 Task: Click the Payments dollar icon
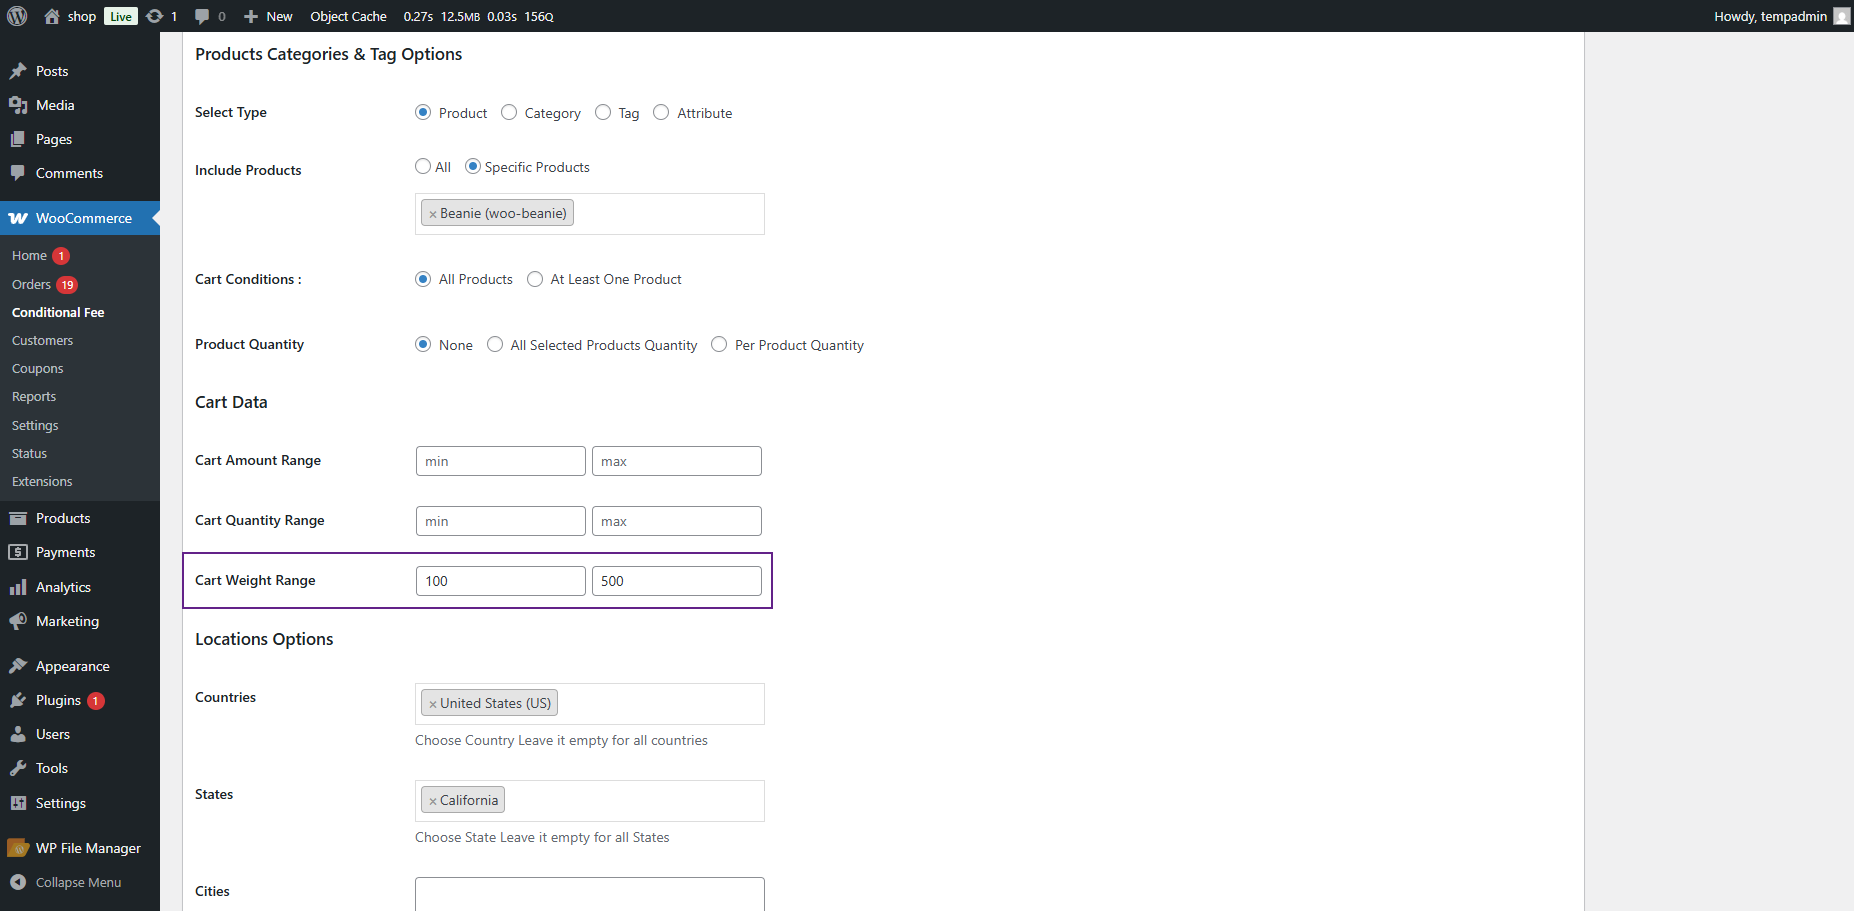(18, 552)
